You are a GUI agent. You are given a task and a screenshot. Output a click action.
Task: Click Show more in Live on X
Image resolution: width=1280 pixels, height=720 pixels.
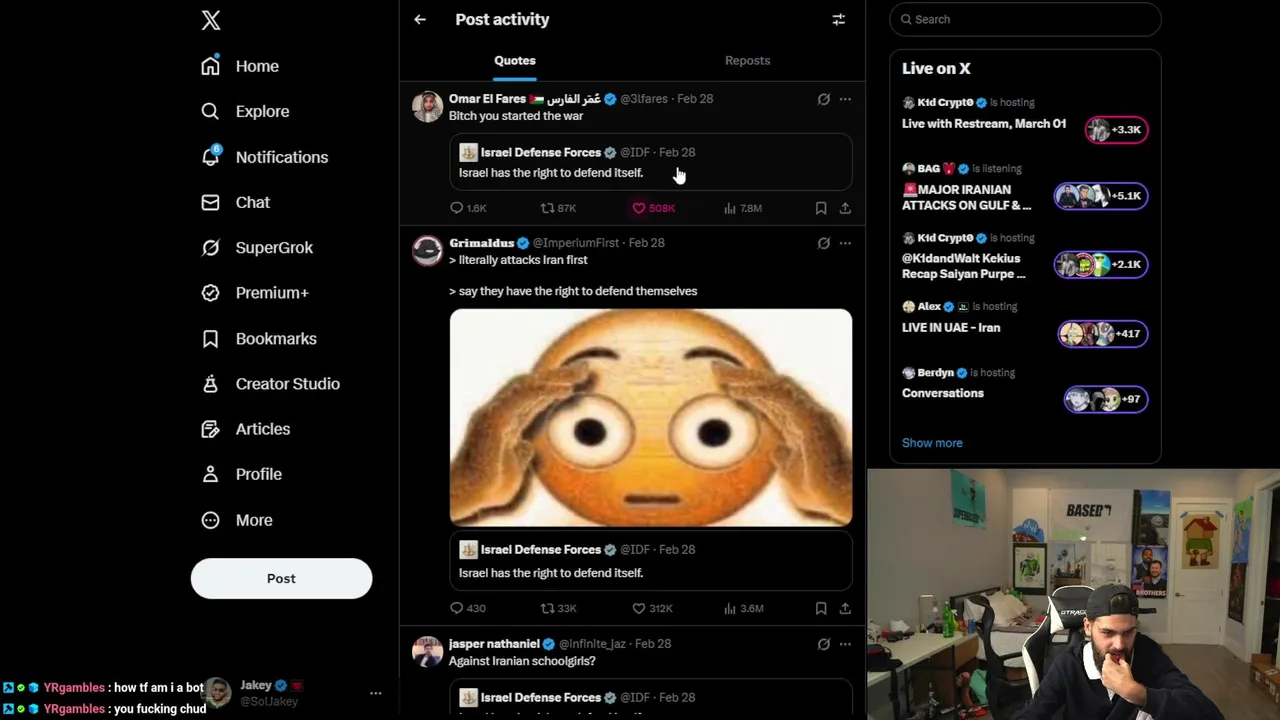(932, 442)
